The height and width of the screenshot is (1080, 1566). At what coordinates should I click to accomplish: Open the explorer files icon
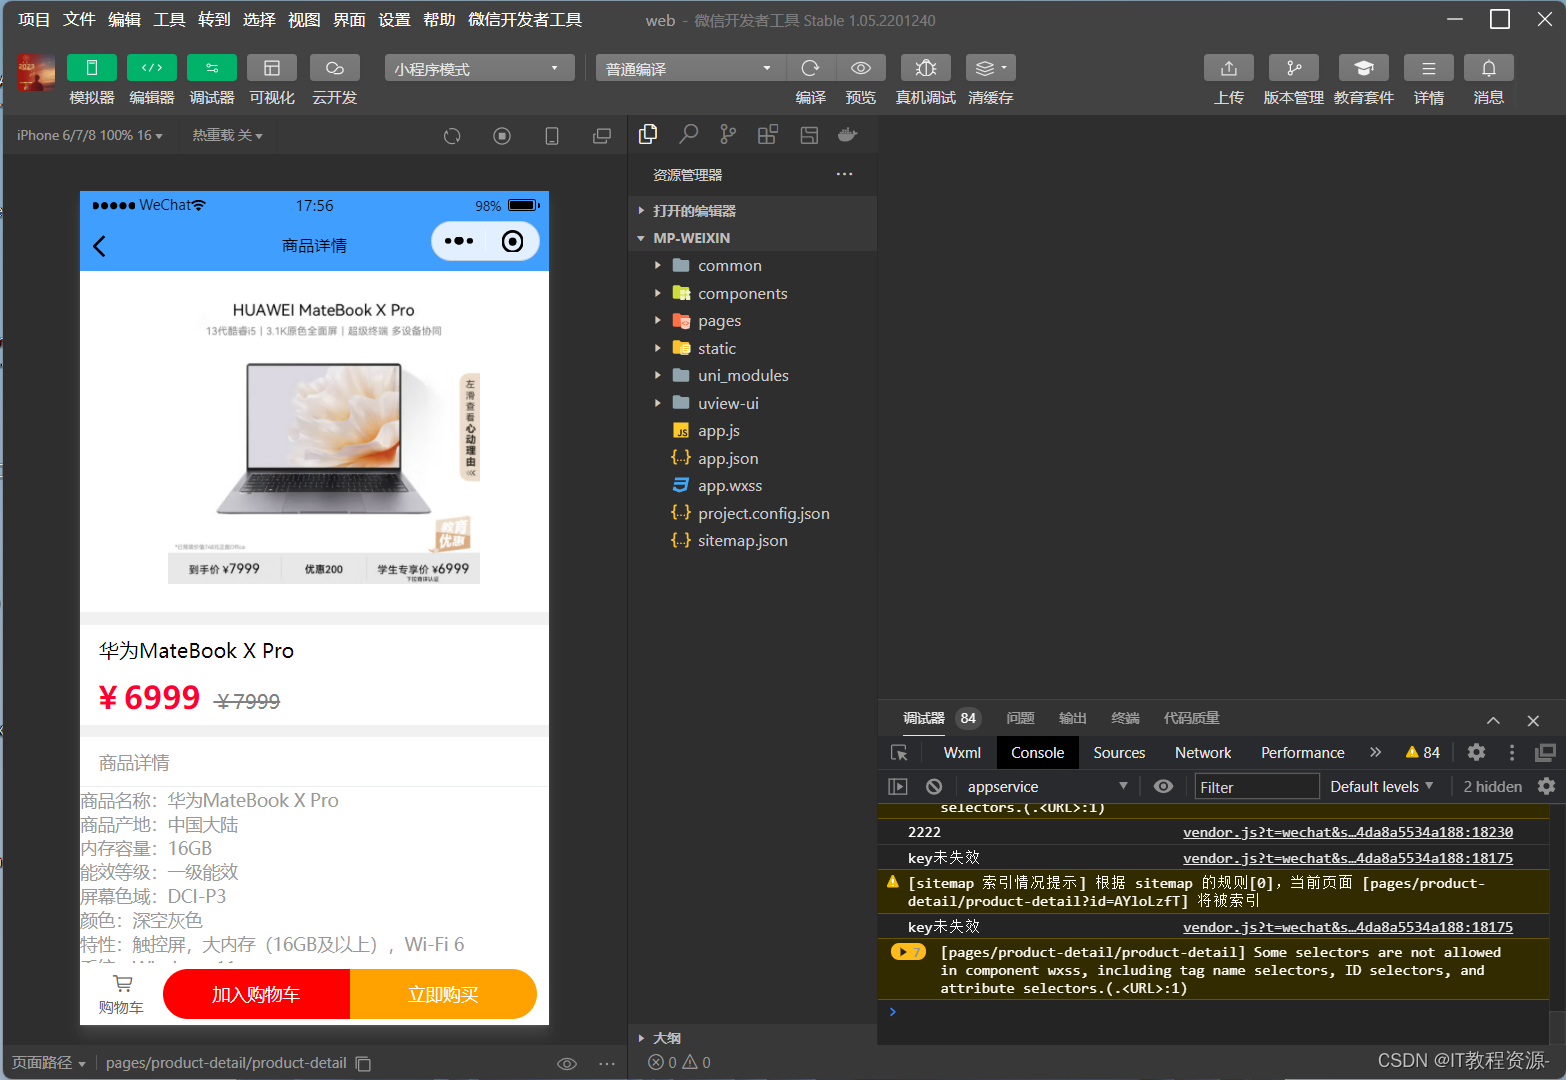tap(648, 134)
